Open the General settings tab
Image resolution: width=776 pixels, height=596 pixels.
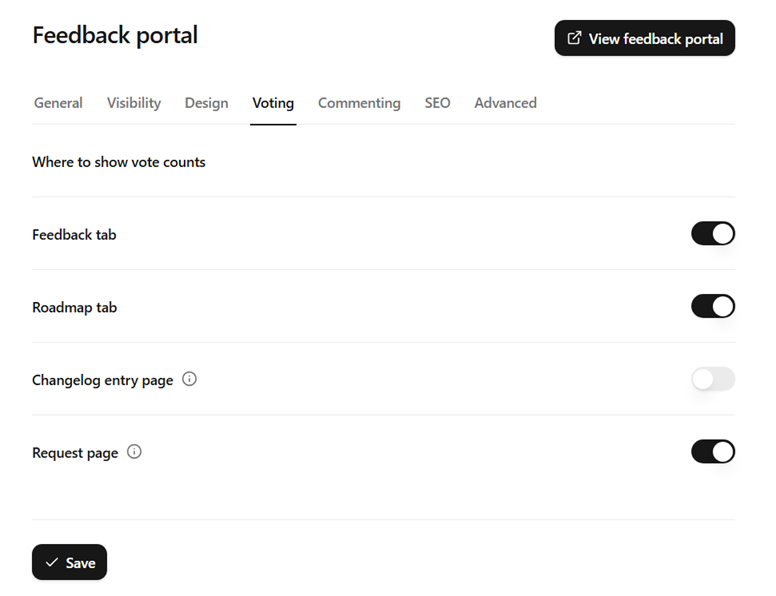coord(58,103)
